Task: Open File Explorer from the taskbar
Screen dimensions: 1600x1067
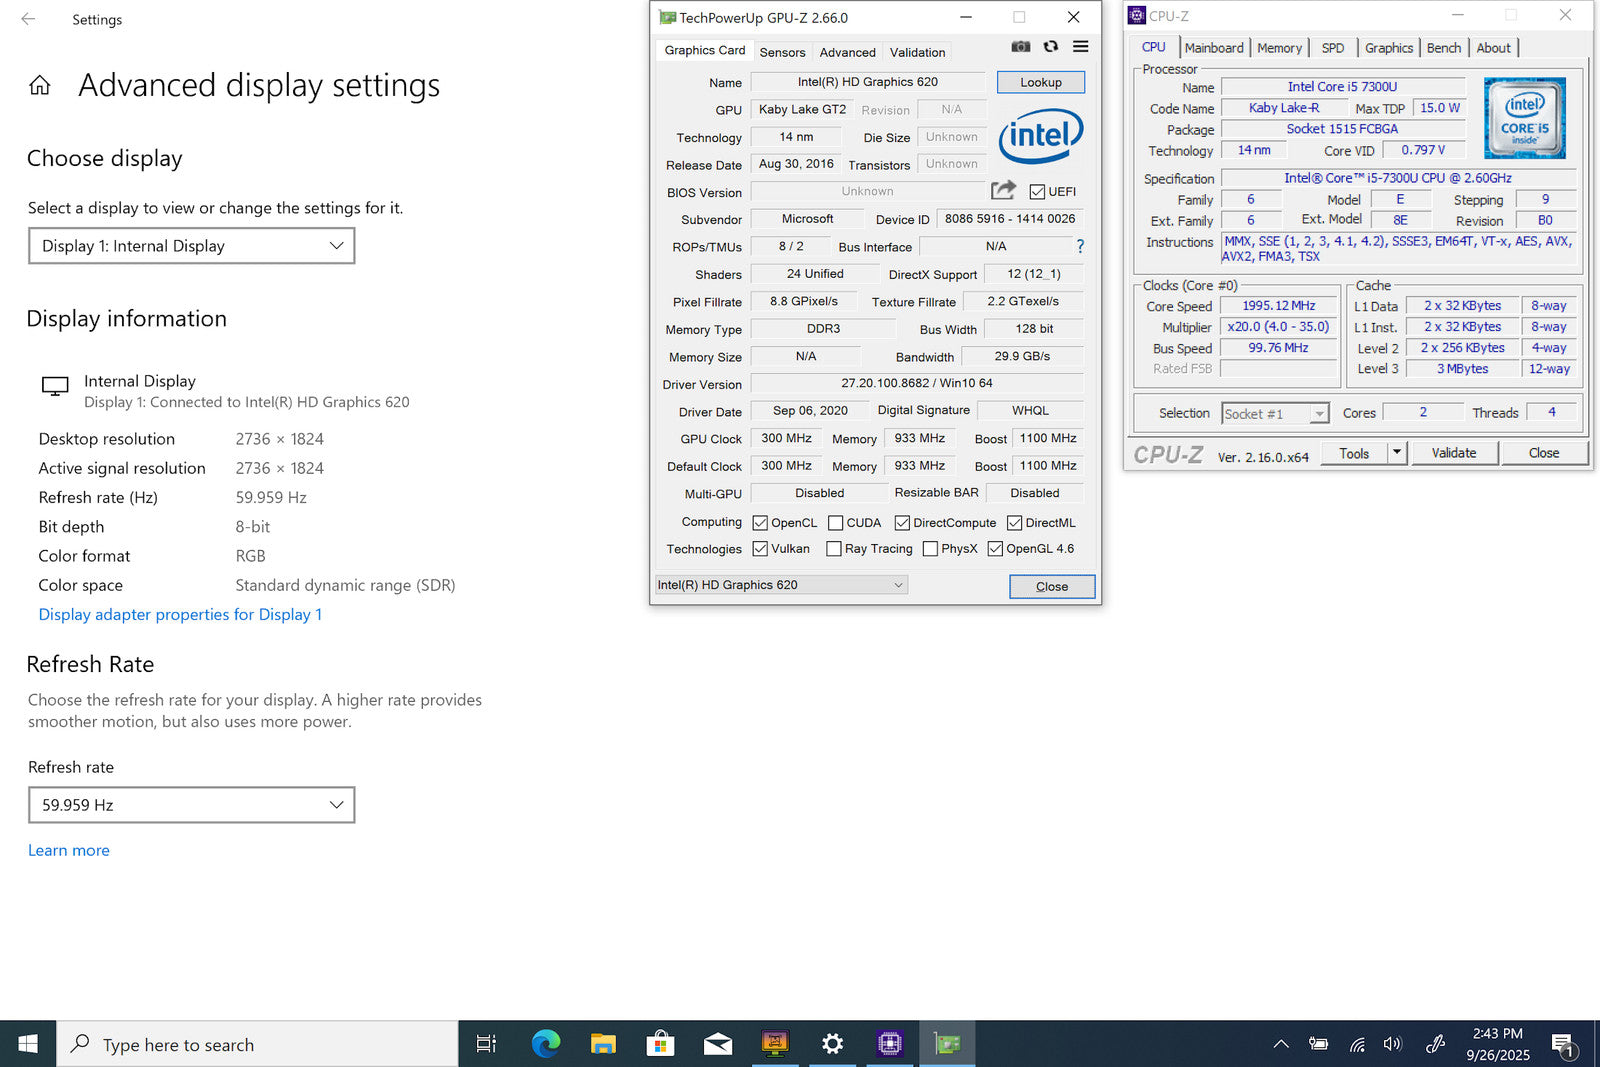Action: (603, 1044)
